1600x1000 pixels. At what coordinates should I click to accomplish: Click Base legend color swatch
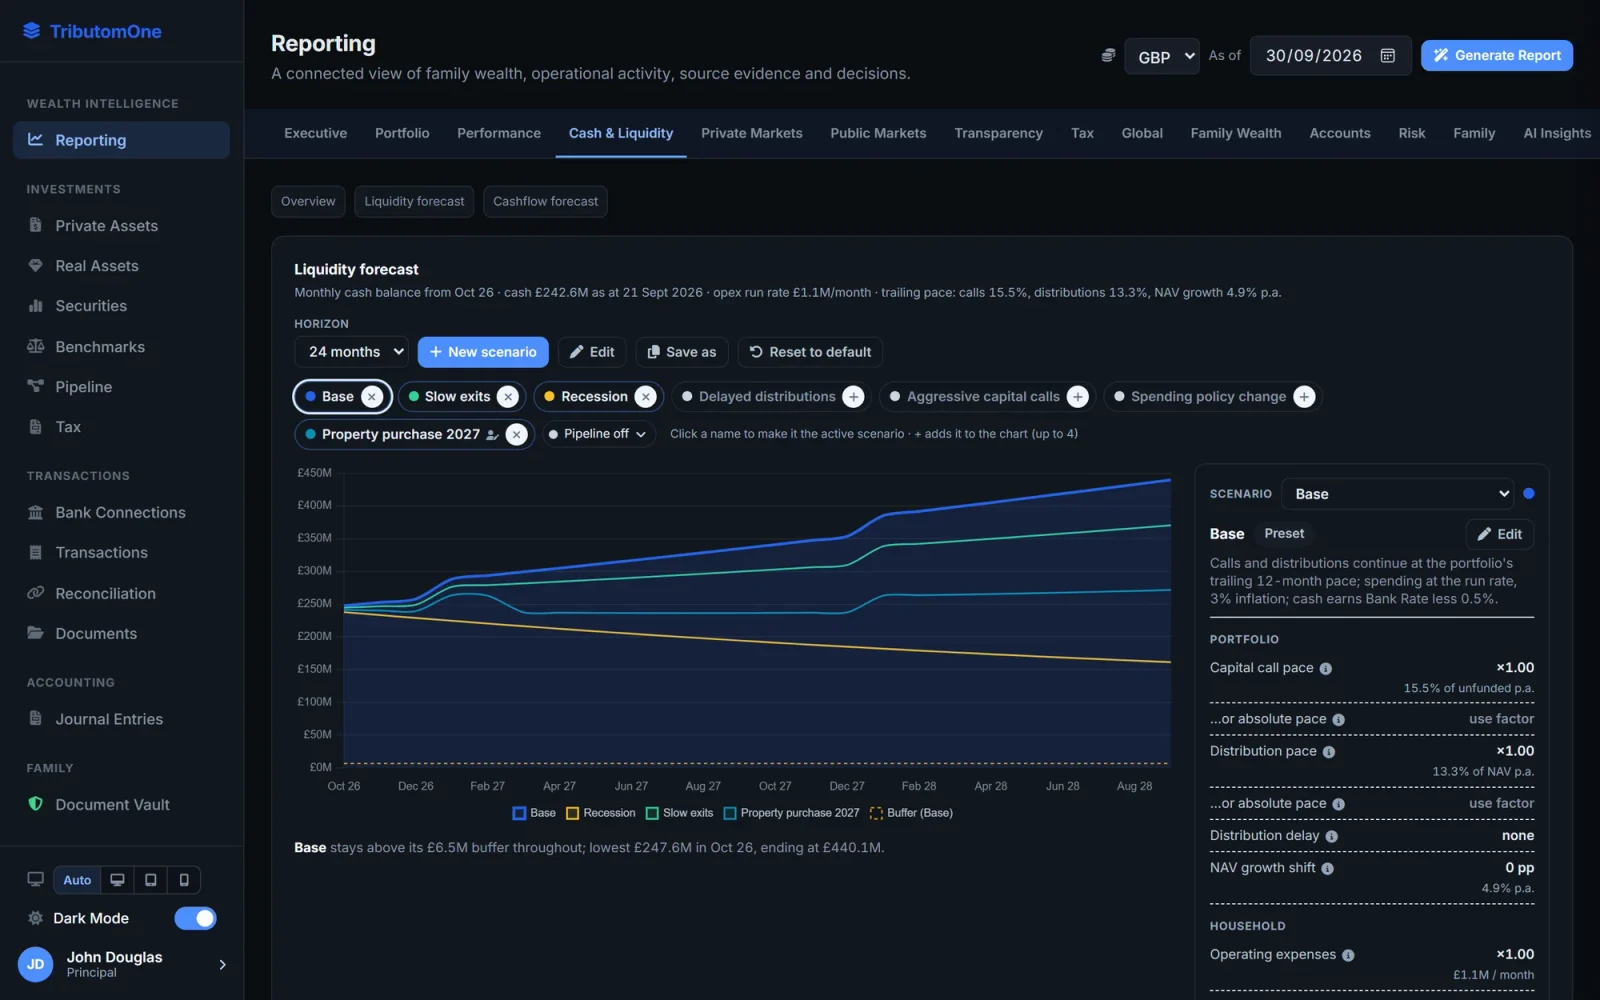(x=519, y=814)
